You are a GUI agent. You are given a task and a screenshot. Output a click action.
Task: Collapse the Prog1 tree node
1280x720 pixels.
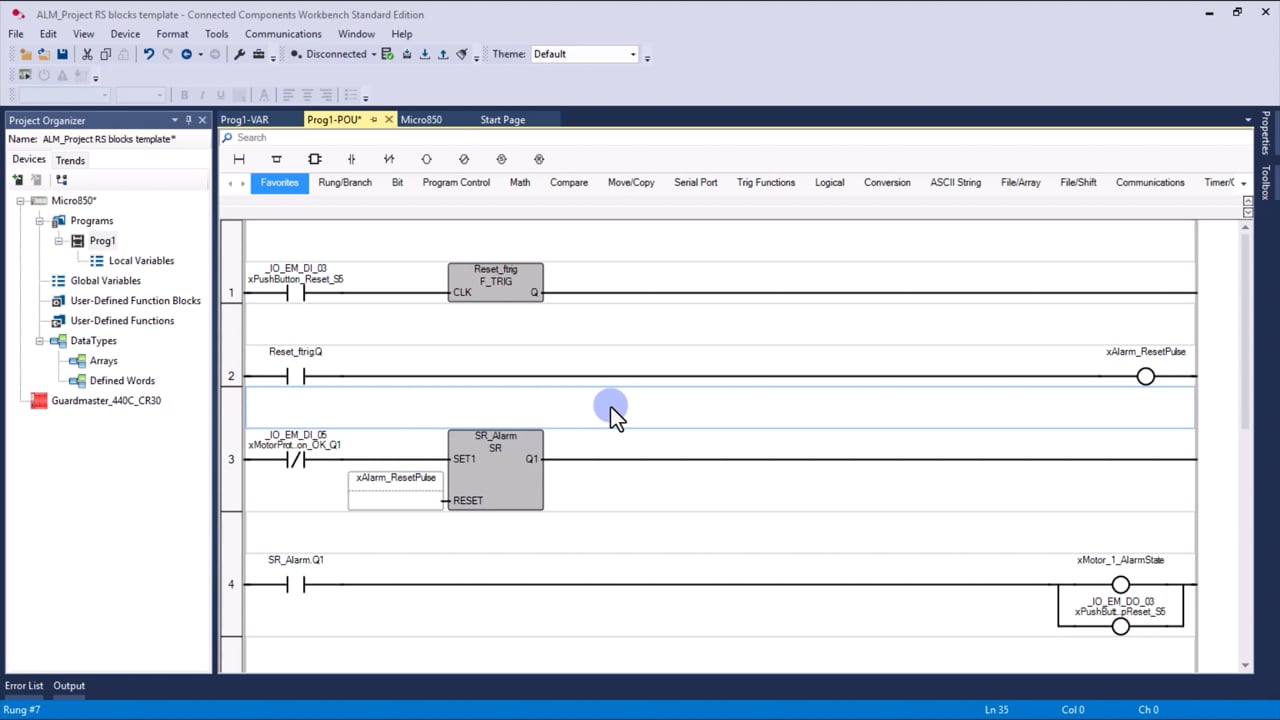pyautogui.click(x=59, y=241)
